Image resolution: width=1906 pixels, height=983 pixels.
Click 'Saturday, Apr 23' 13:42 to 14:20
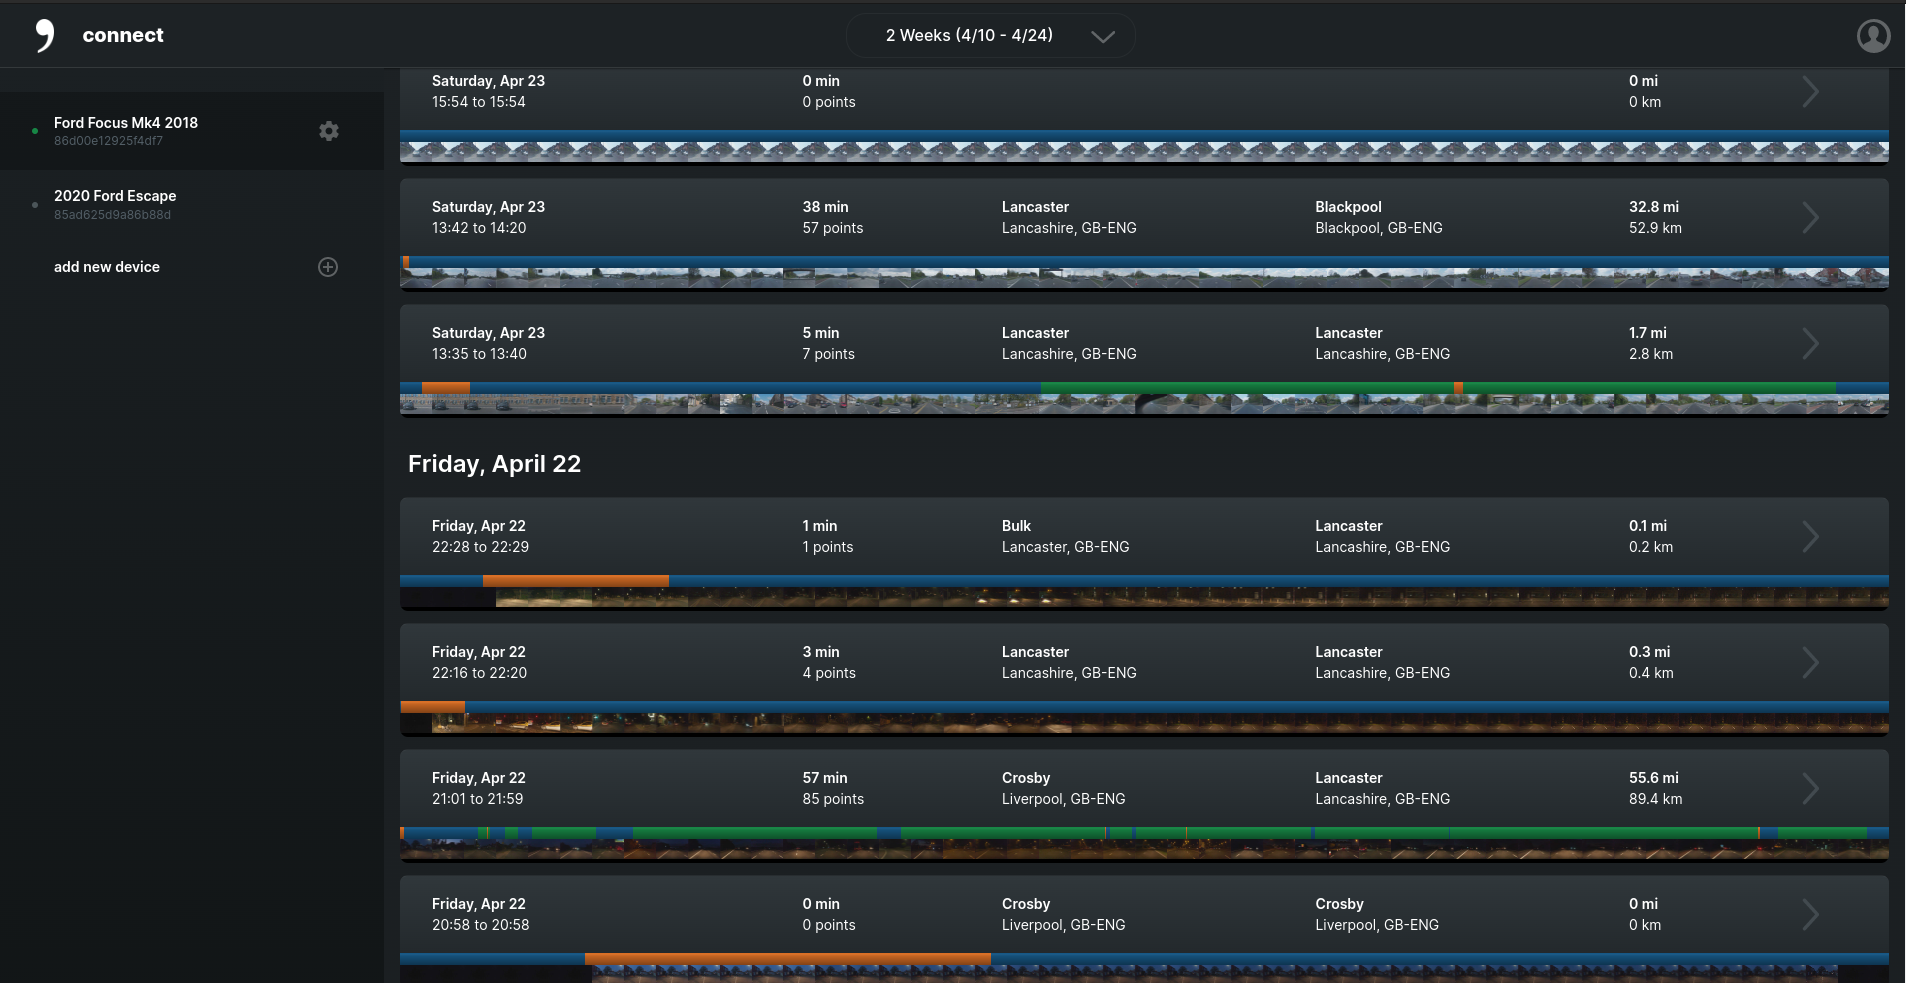tap(488, 217)
